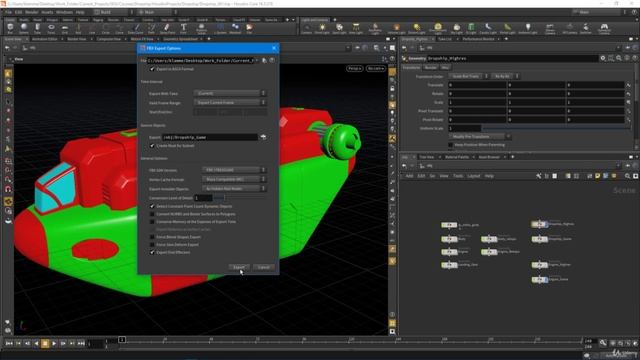Switch to the Misc tab in parameters
This screenshot has height=360, width=640.
click(x=445, y=67)
